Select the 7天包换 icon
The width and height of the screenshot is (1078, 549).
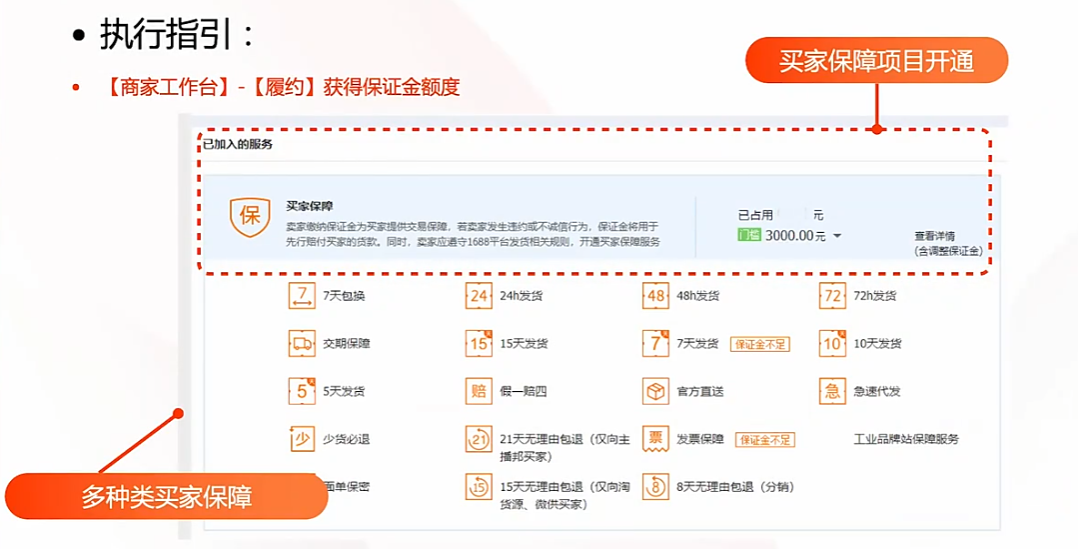pyautogui.click(x=301, y=296)
